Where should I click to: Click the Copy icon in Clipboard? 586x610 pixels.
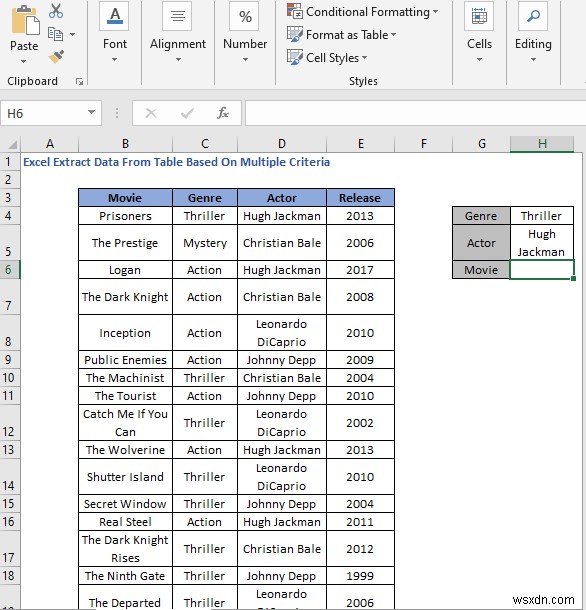click(x=55, y=34)
